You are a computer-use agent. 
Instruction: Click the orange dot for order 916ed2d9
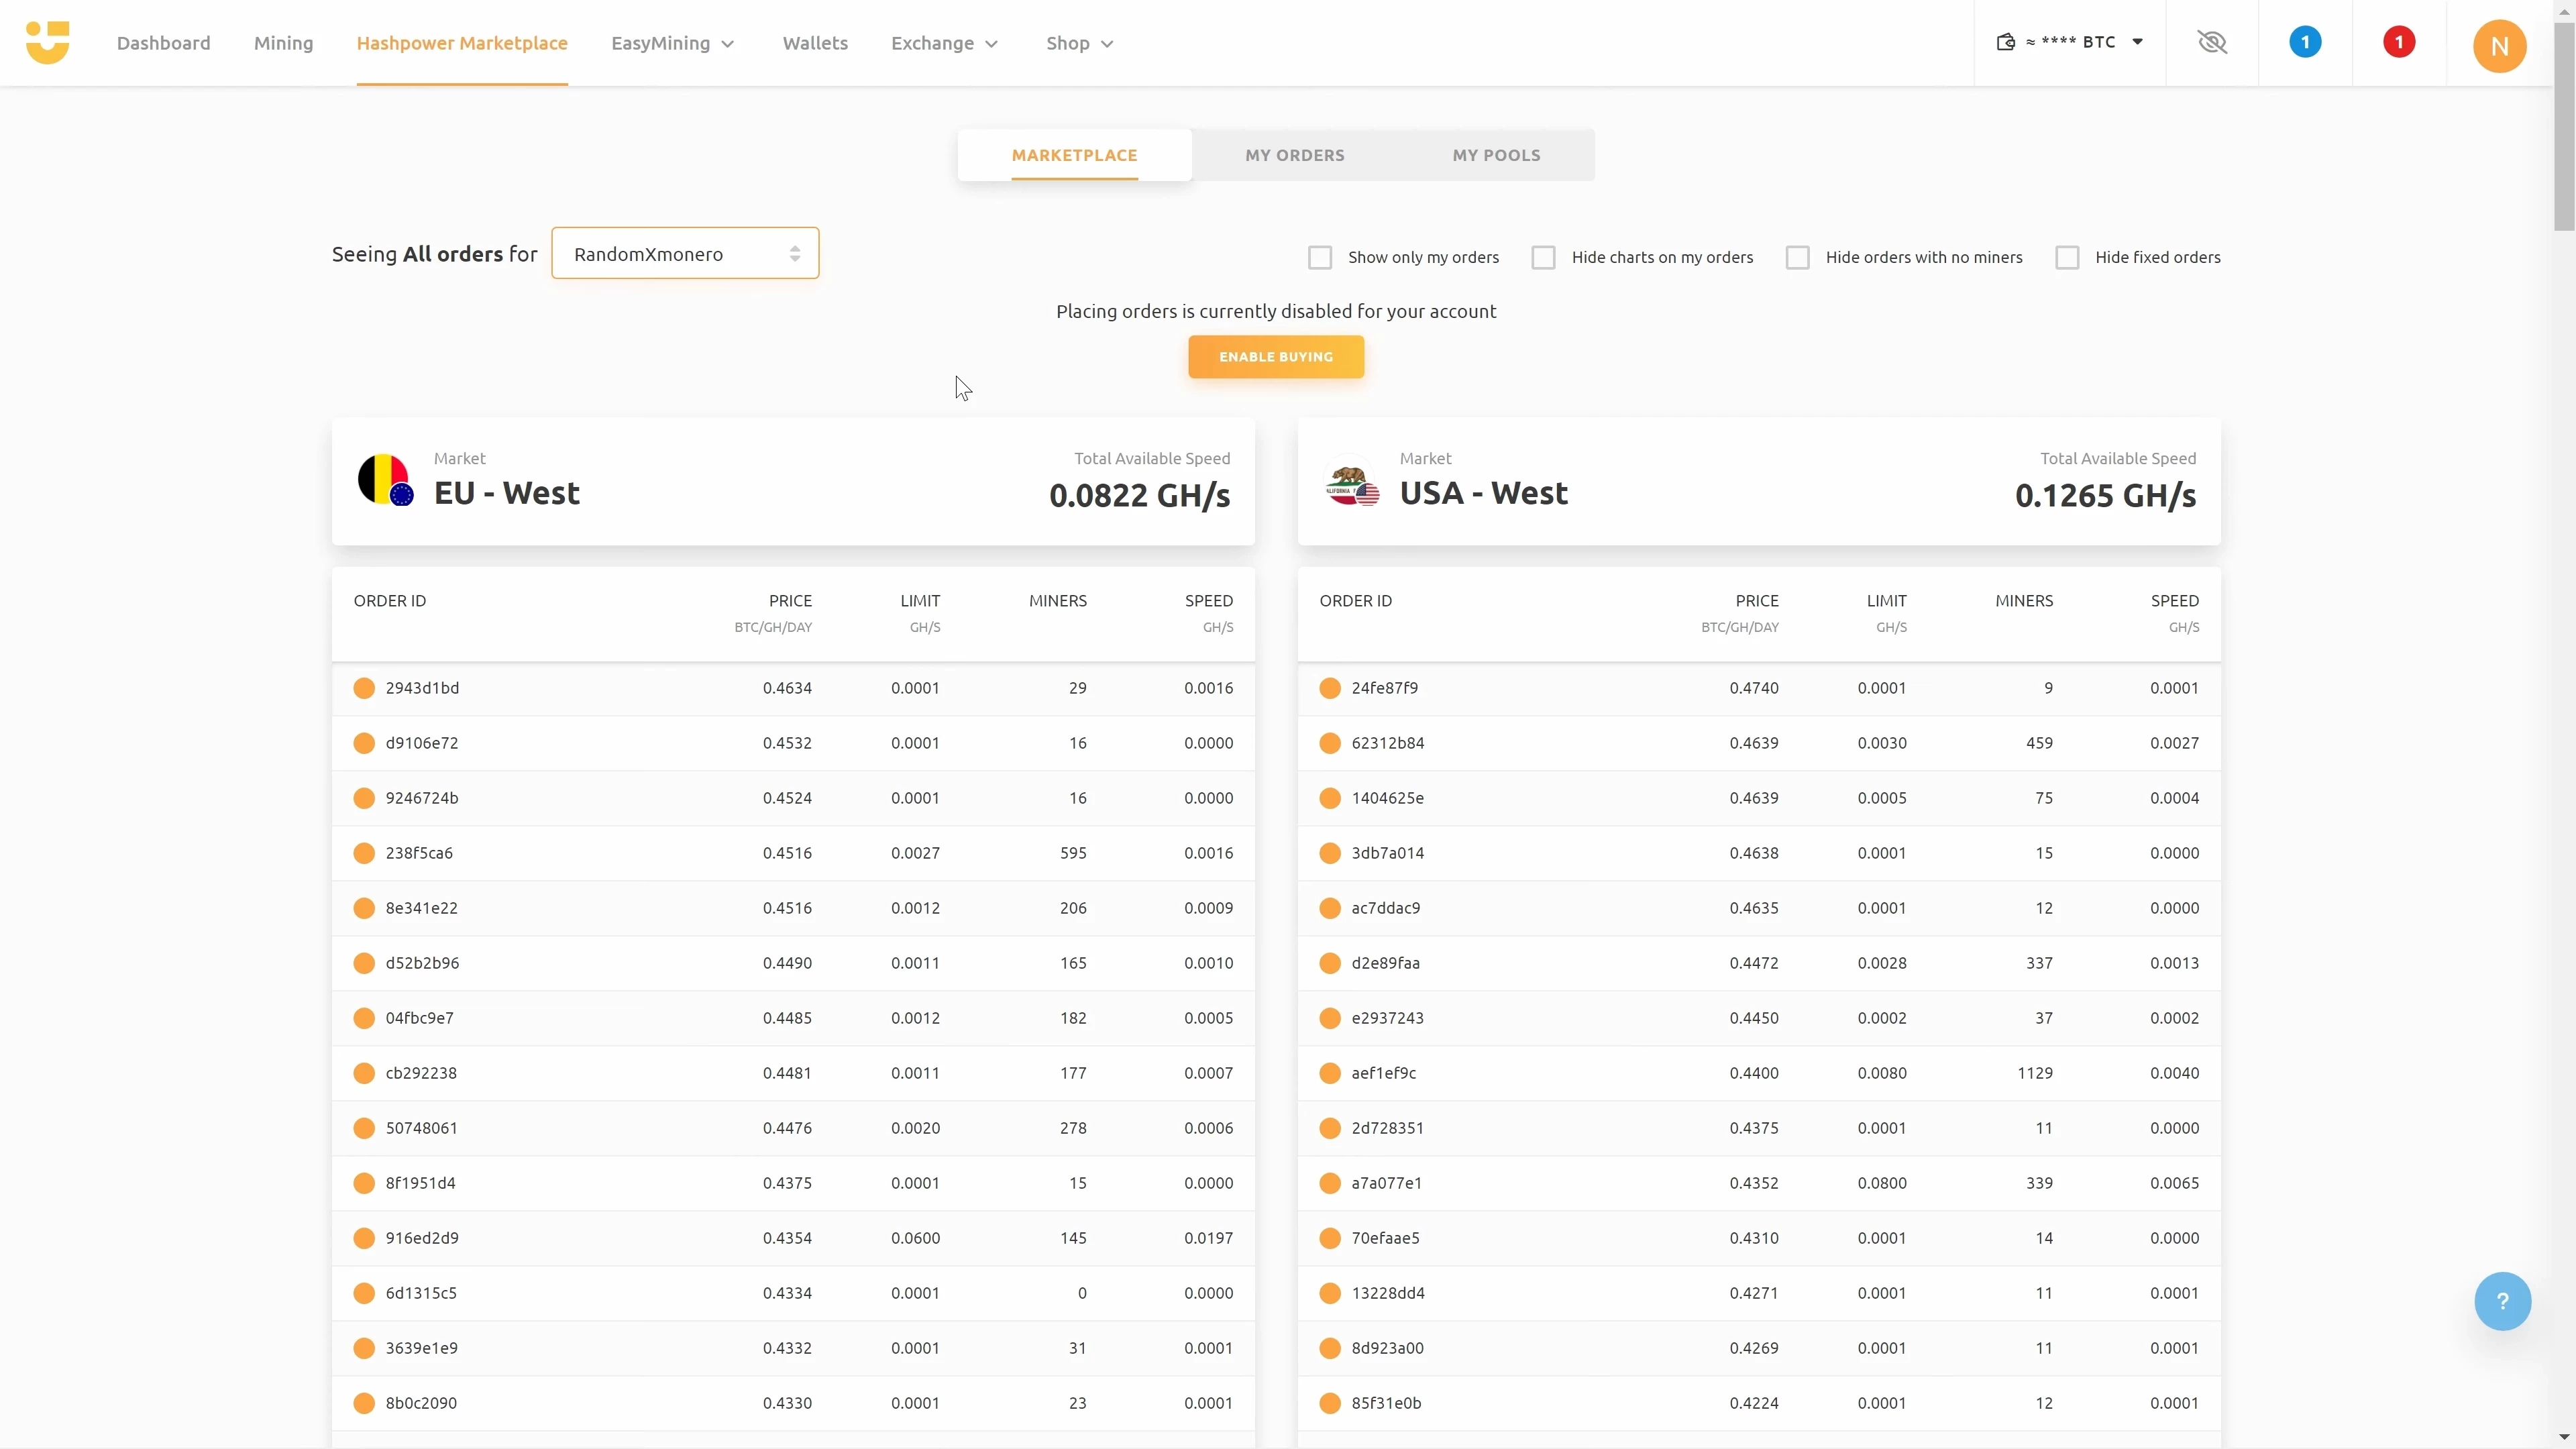364,1238
